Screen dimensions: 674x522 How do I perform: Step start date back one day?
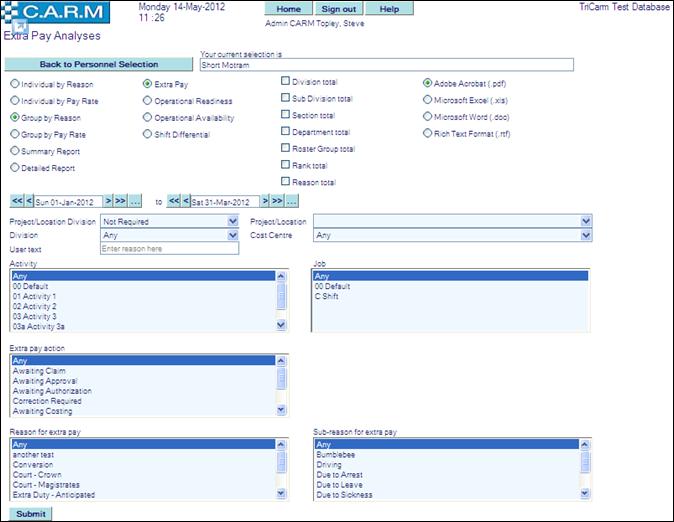[29, 201]
